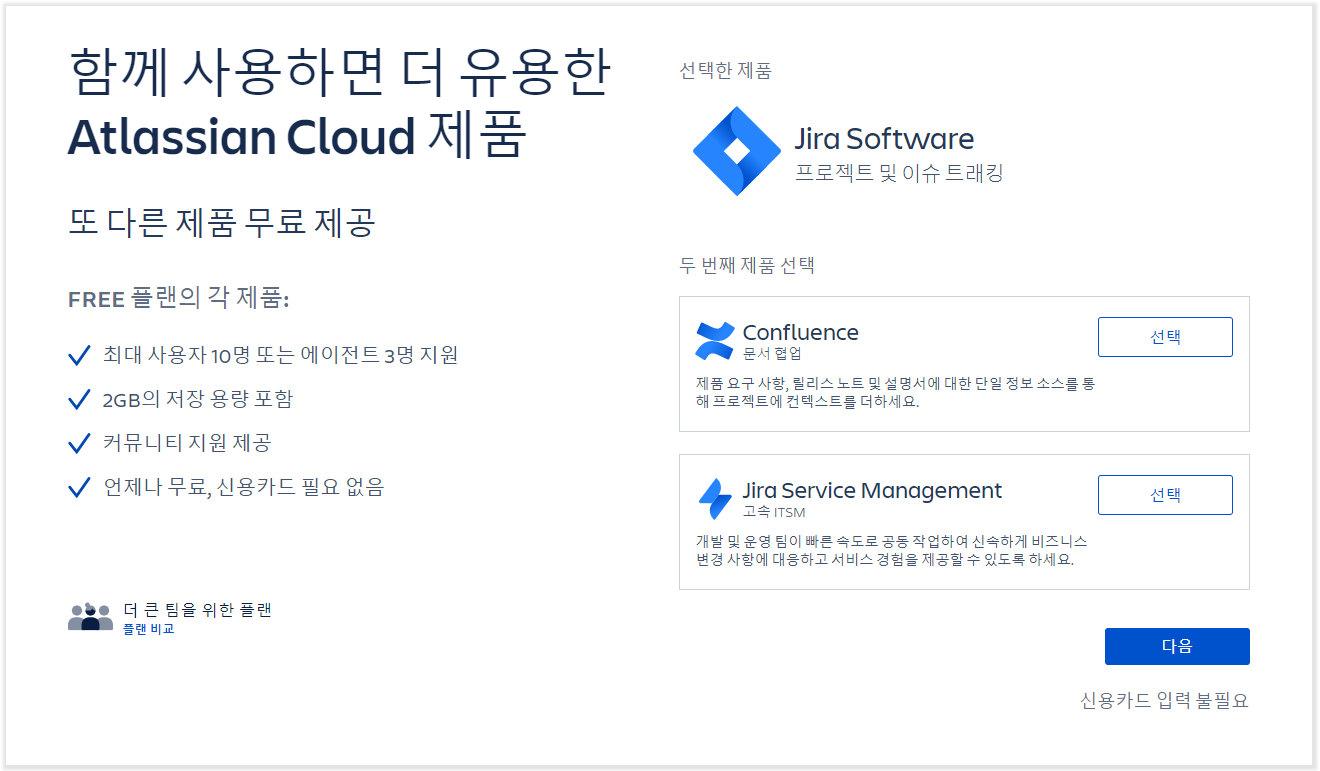Click the checkmark beside 커뮤니티 지원 제공
This screenshot has width=1320, height=771.
pyautogui.click(x=79, y=443)
